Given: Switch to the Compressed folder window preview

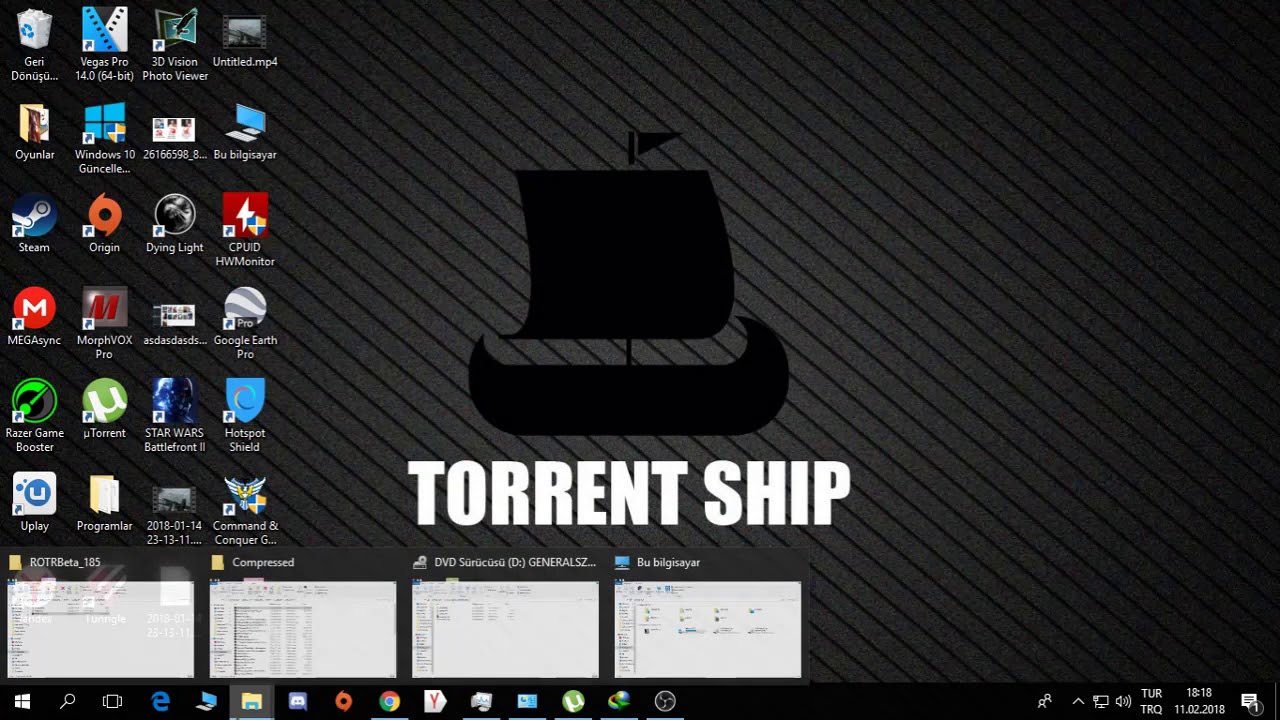Looking at the screenshot, I should (x=303, y=617).
